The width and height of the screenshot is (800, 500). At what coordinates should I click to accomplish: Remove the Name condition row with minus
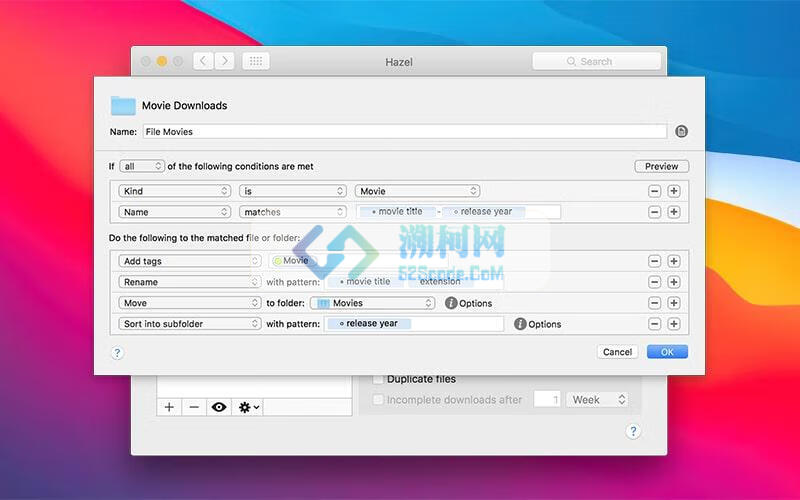point(655,212)
